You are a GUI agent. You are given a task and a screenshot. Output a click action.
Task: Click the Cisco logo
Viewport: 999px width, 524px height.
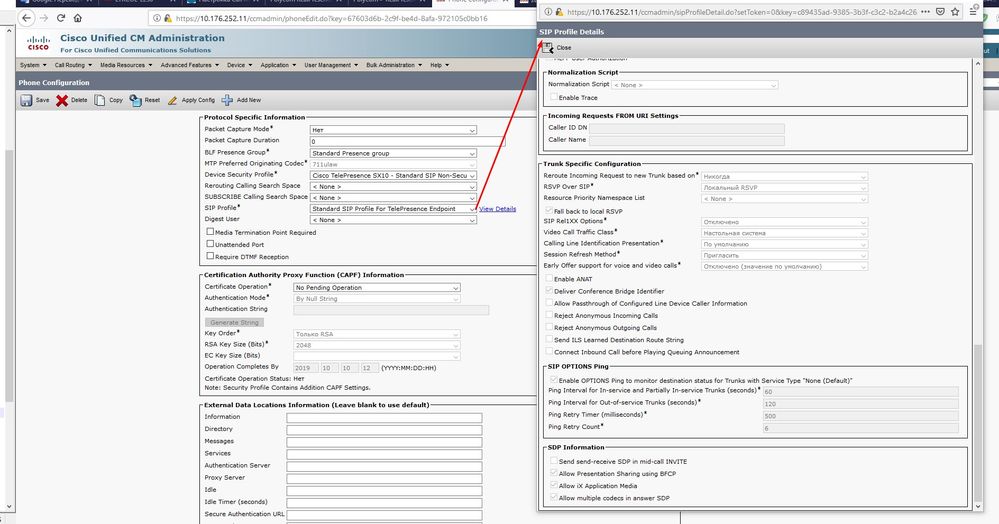(x=38, y=43)
